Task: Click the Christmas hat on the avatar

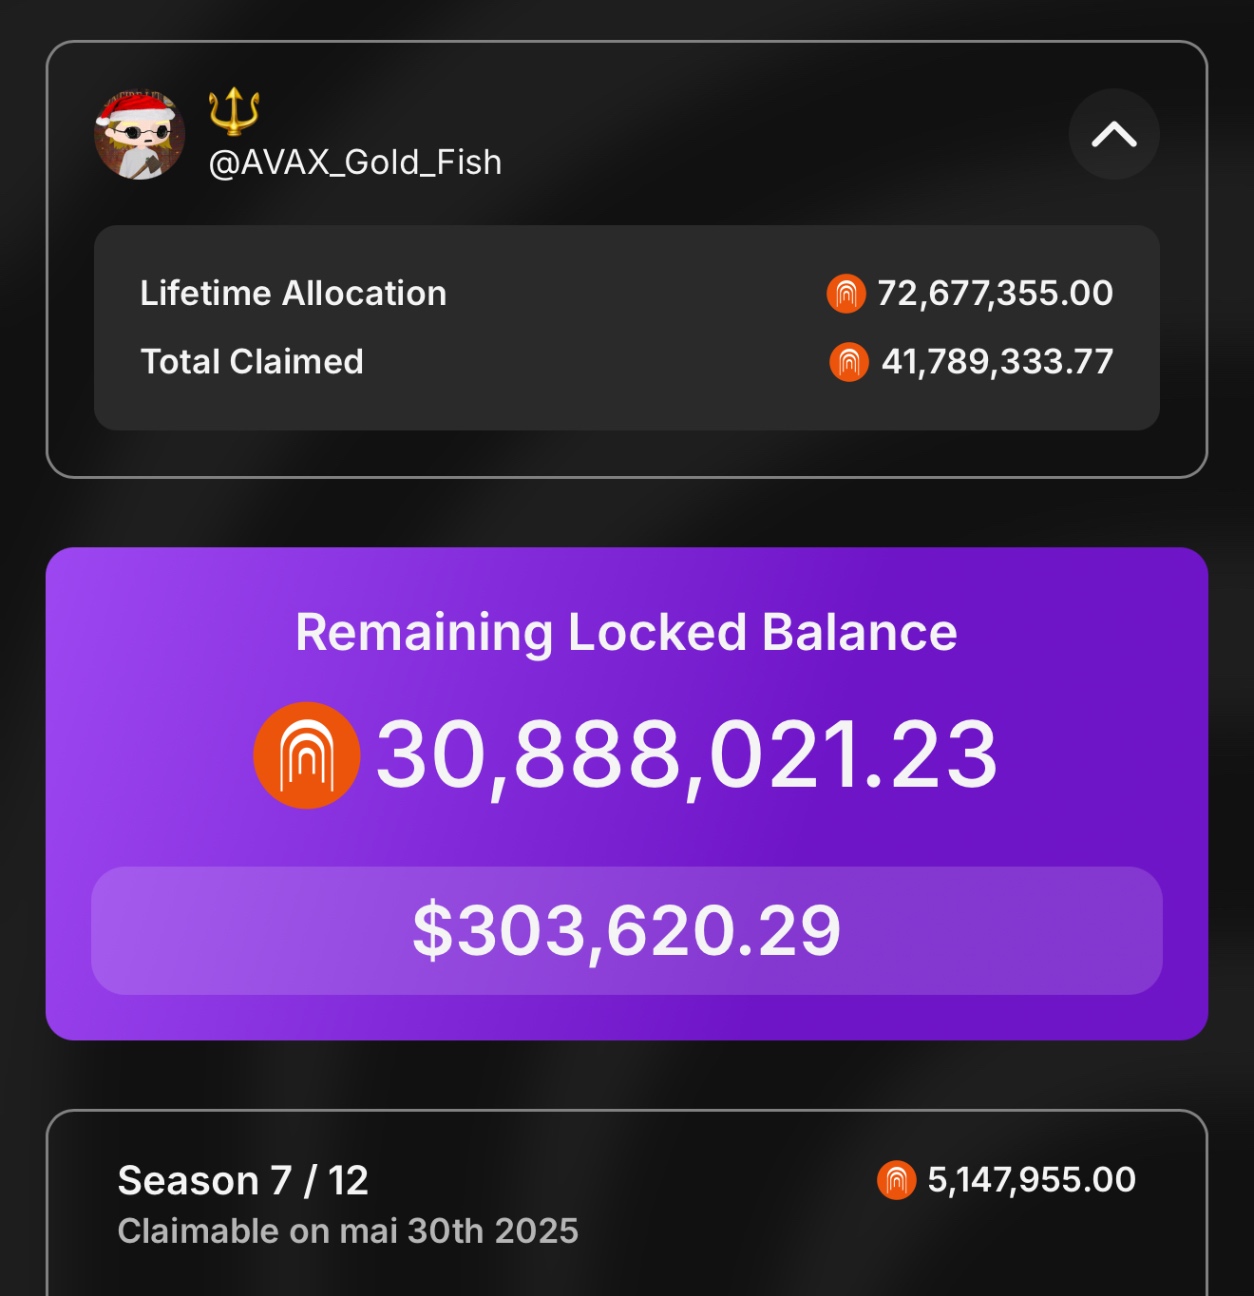Action: [137, 106]
